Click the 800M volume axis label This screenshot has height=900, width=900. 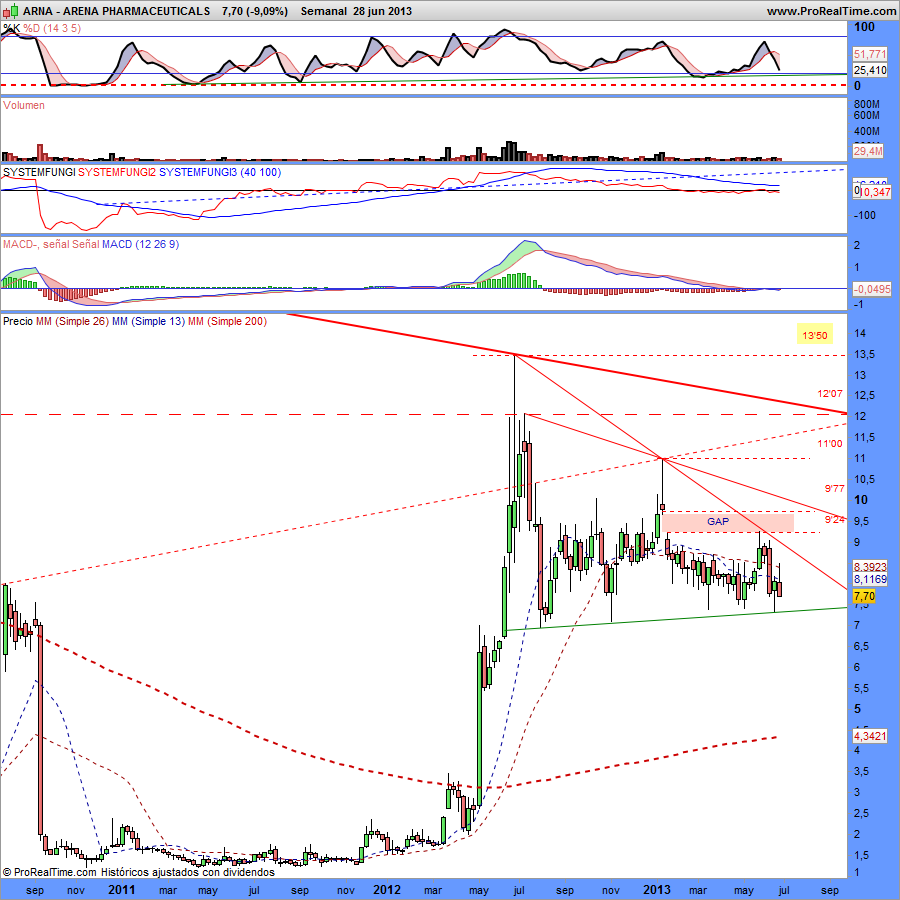(x=867, y=104)
